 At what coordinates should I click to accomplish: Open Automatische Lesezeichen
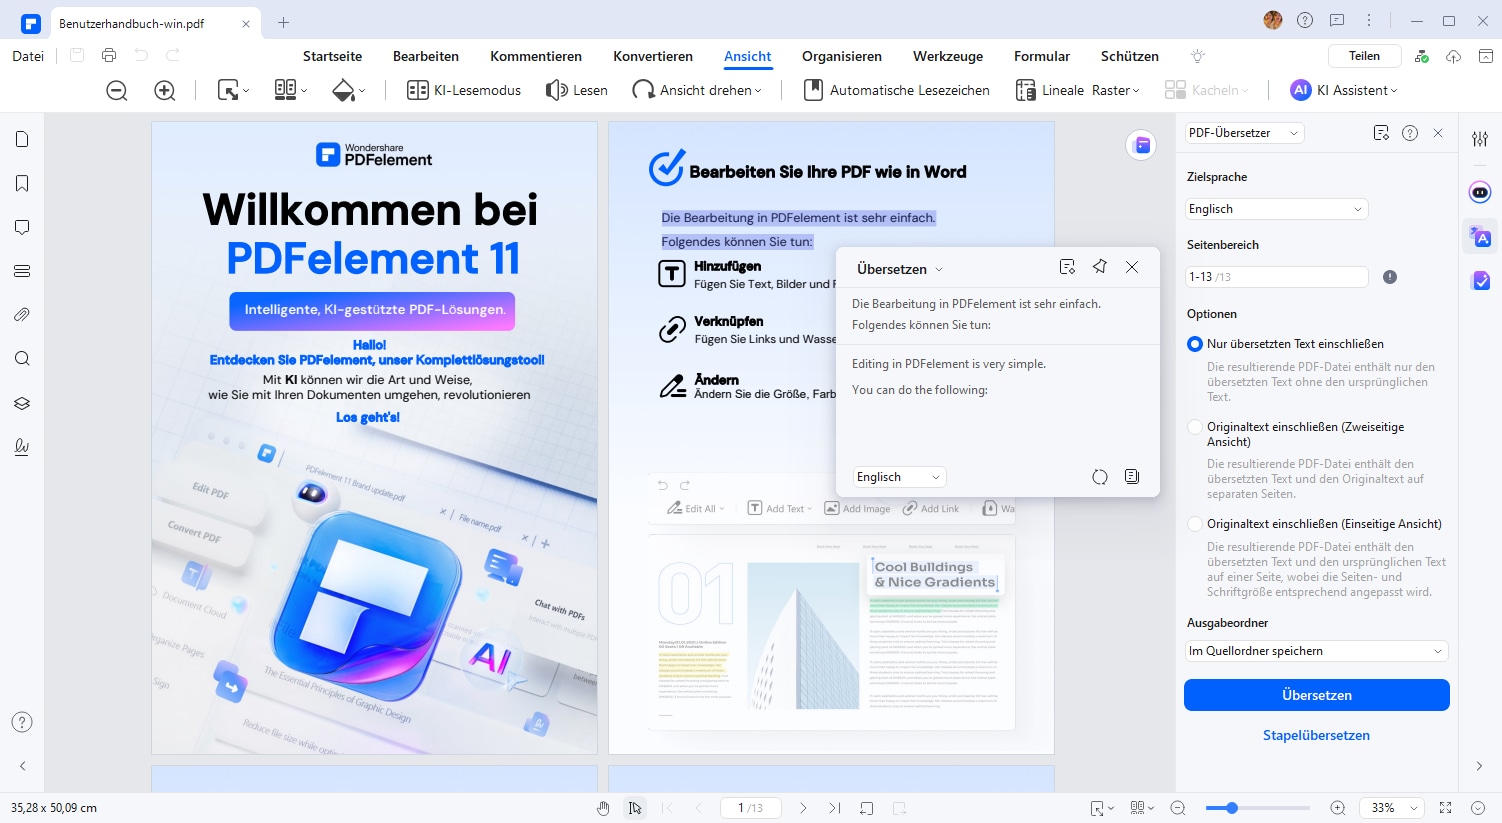pyautogui.click(x=897, y=90)
